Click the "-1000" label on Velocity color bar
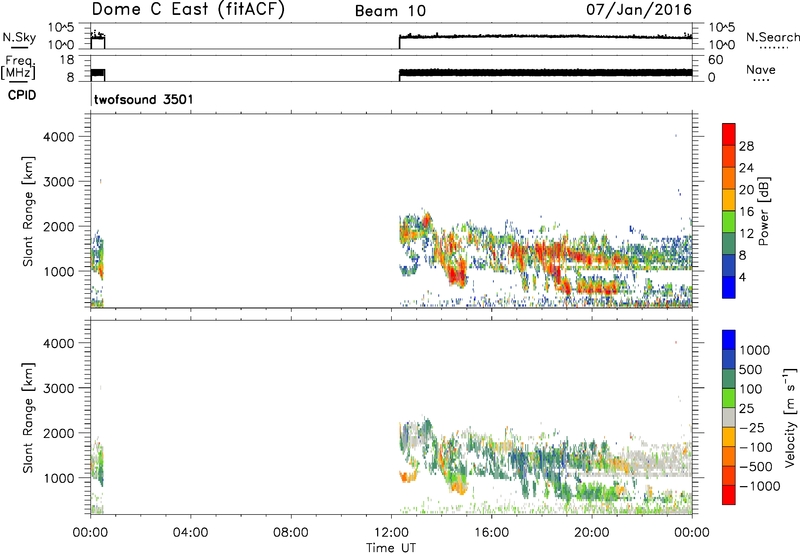This screenshot has width=800, height=554. point(759,486)
